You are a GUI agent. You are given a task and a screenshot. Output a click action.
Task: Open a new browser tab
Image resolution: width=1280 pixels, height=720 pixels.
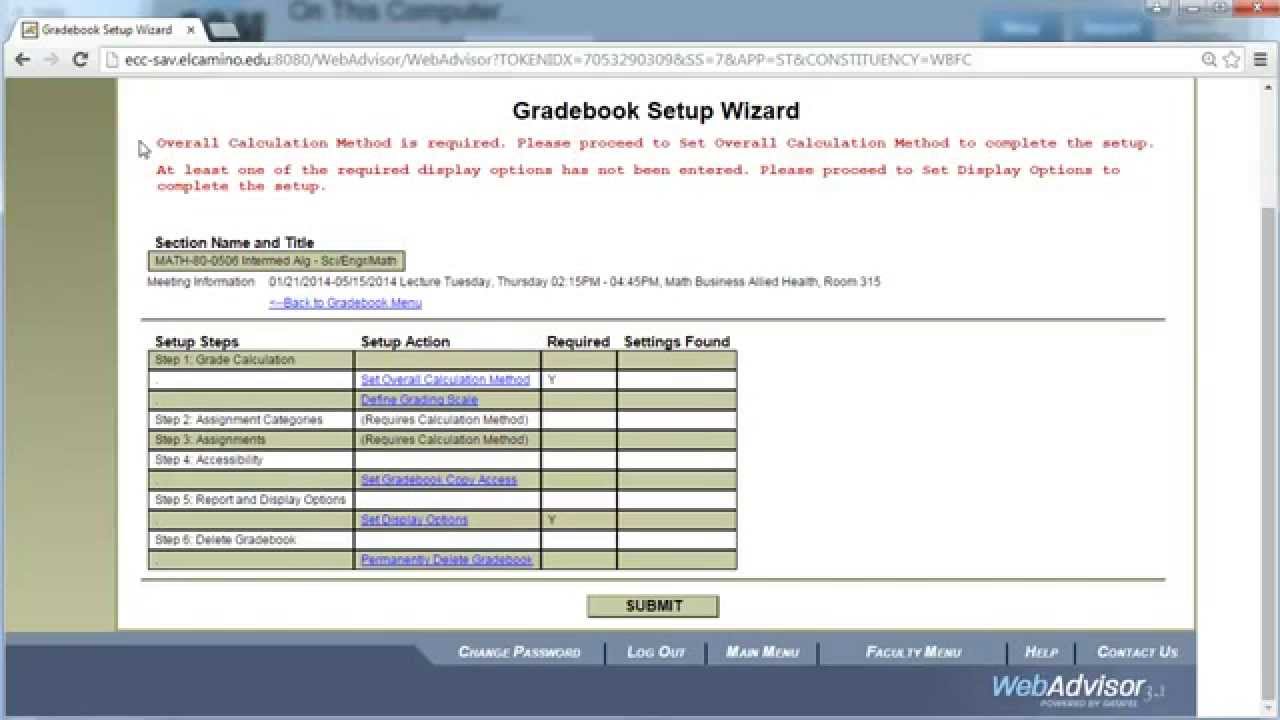(222, 30)
